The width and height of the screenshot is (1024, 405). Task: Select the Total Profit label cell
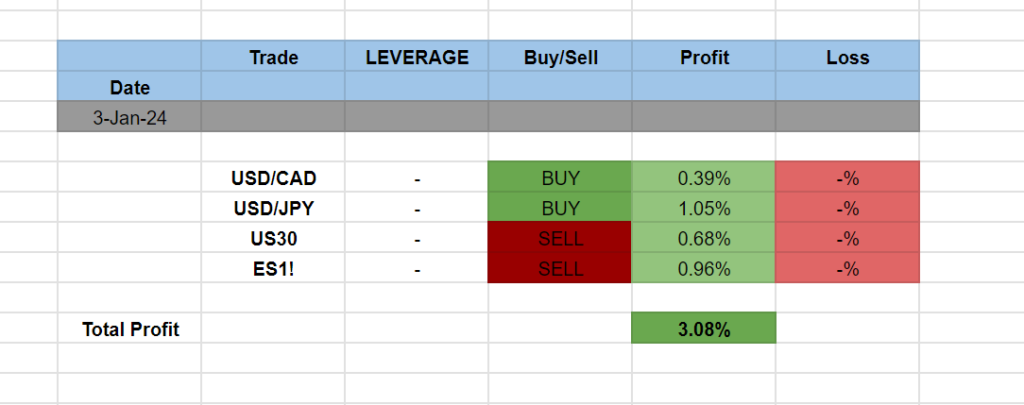pos(130,328)
